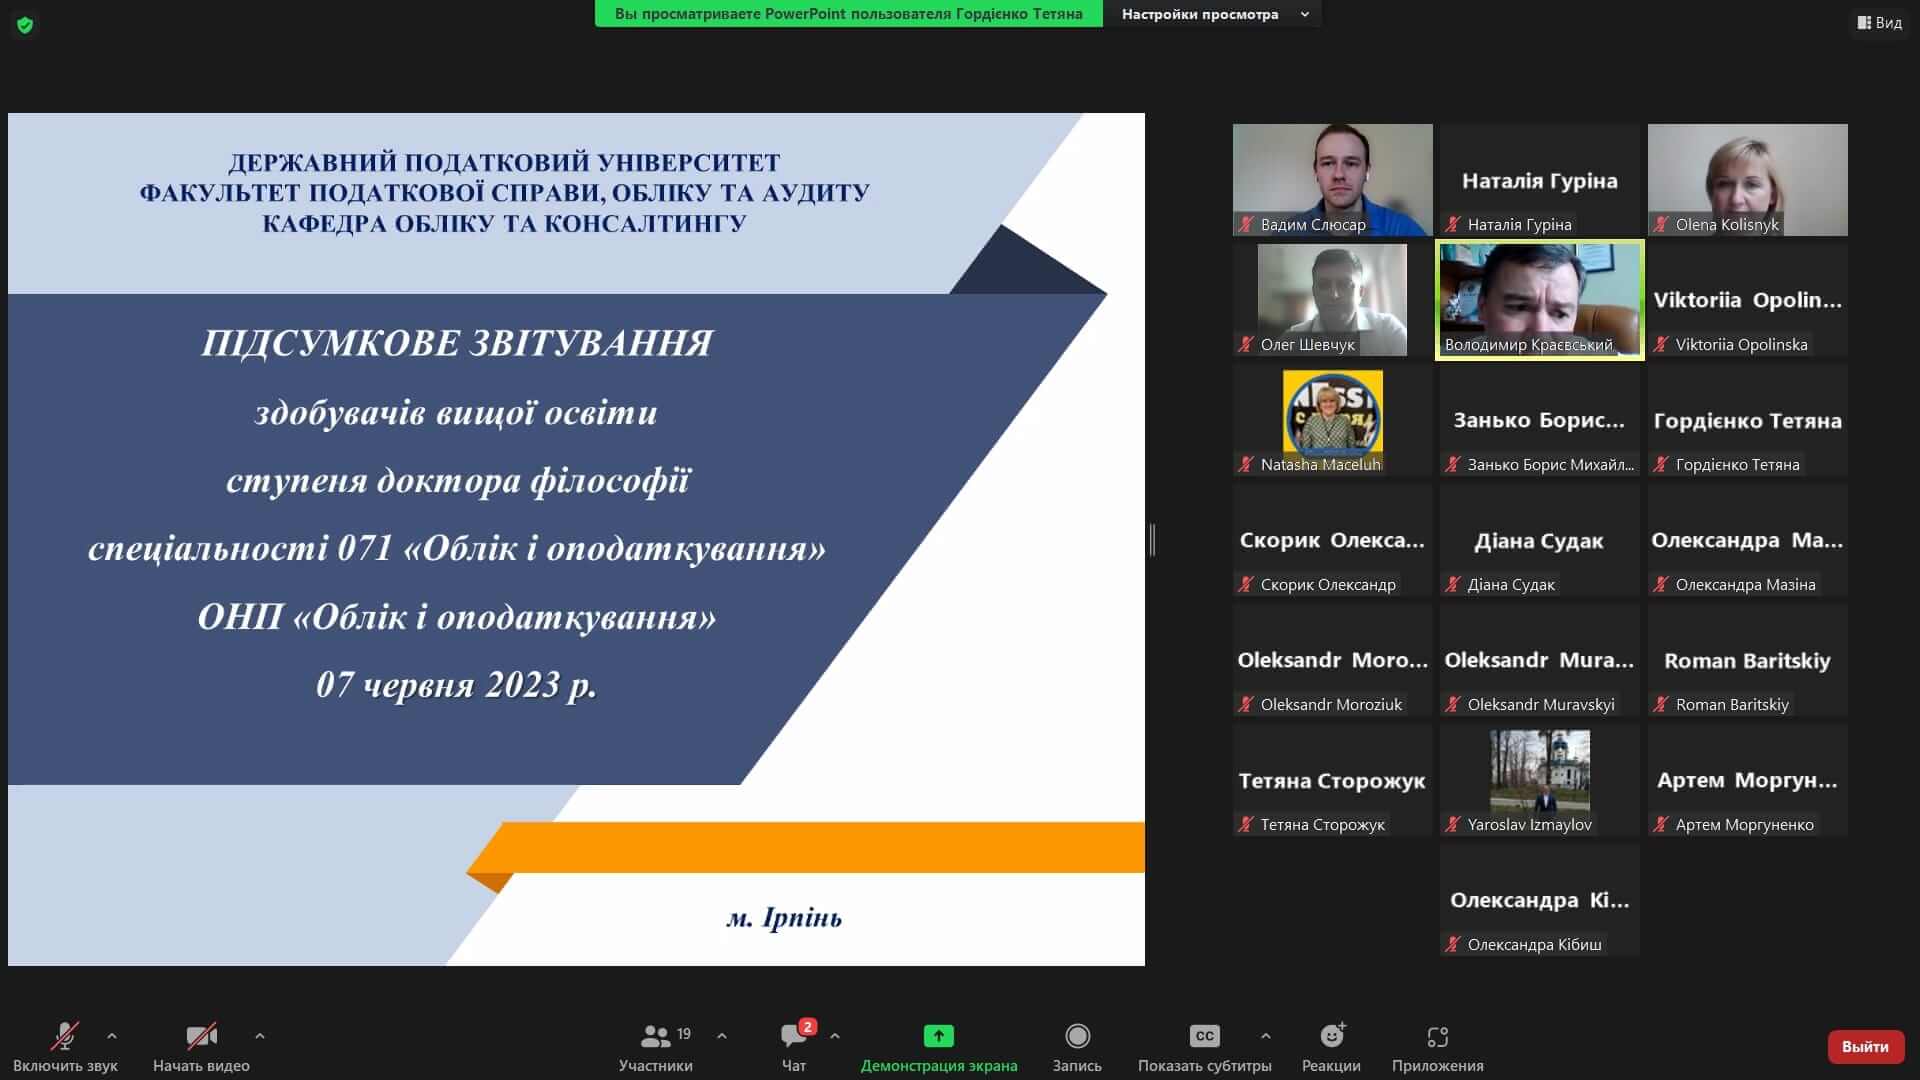Select Олександра Кібиш participant tile
Screen dimensions: 1920x1080
(x=1540, y=900)
